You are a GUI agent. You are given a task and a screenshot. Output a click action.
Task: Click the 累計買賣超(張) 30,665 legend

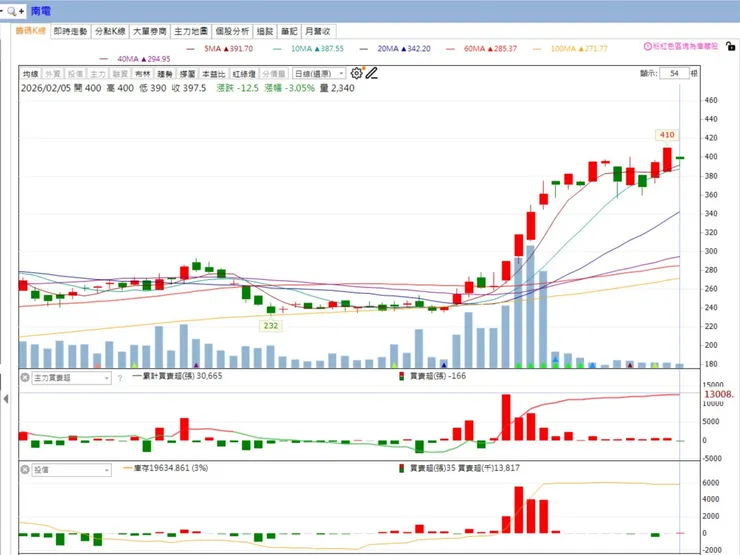pyautogui.click(x=177, y=376)
